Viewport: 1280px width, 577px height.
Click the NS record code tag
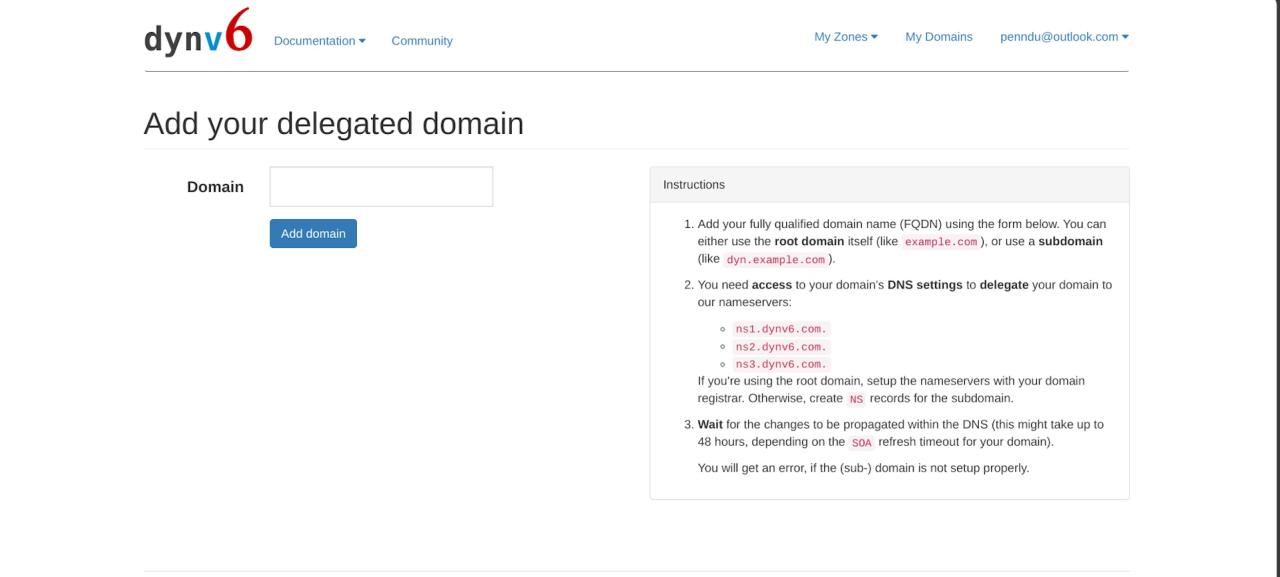click(856, 399)
